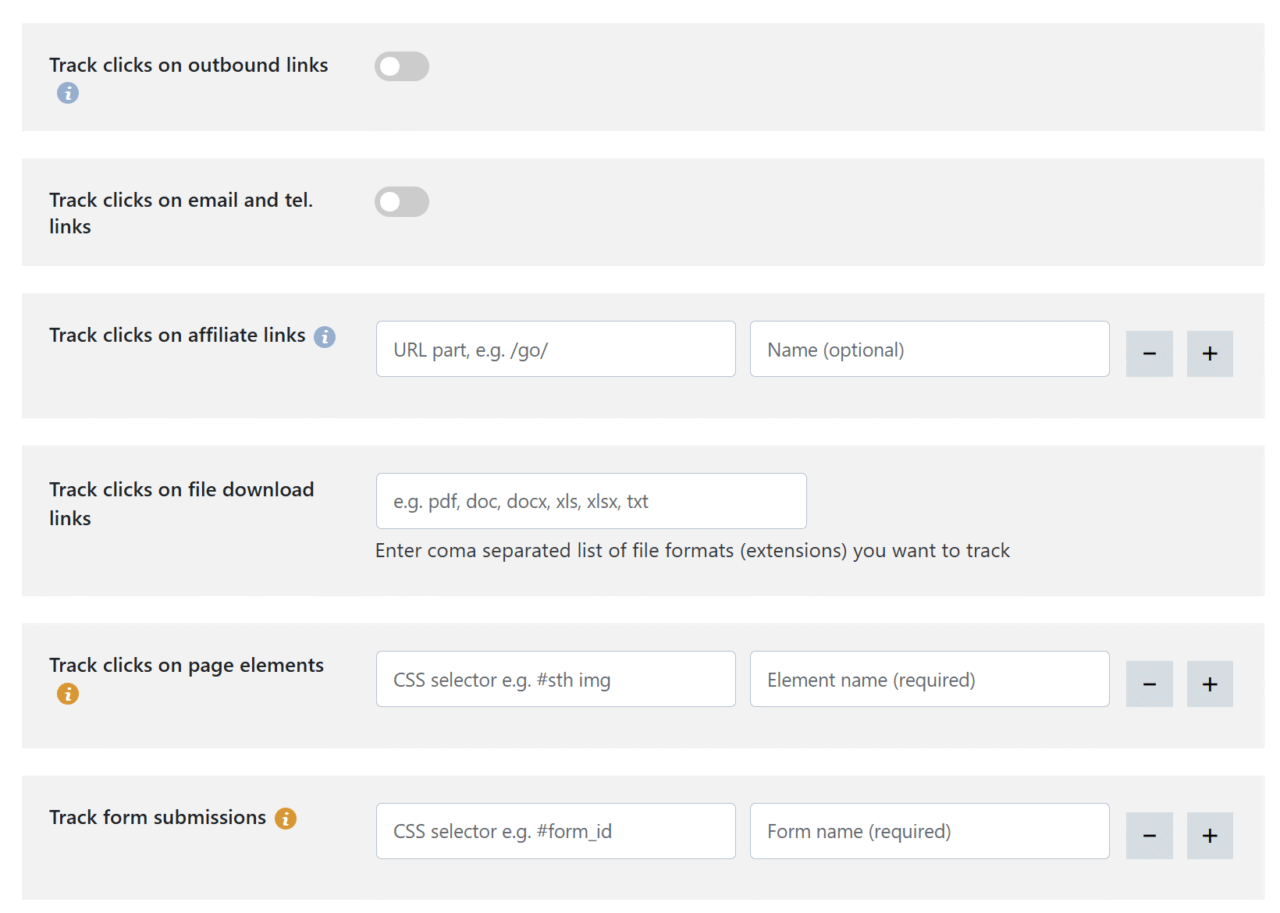Remove page element row with minus button

point(1149,684)
